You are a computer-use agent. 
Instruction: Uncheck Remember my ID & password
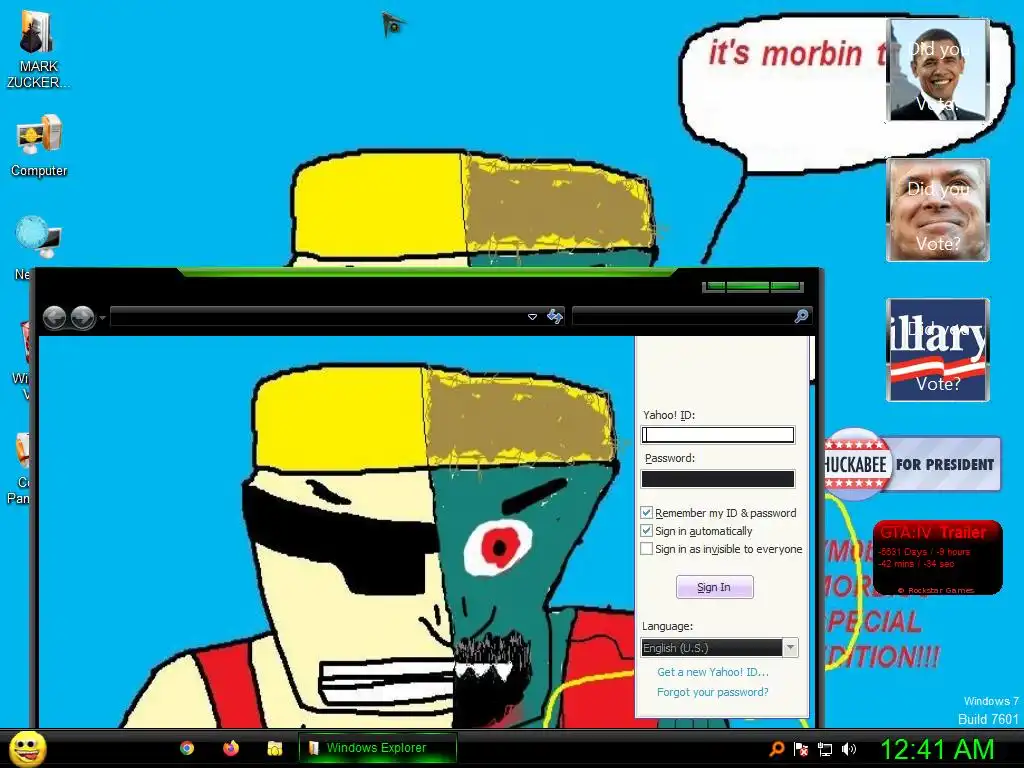(x=647, y=513)
